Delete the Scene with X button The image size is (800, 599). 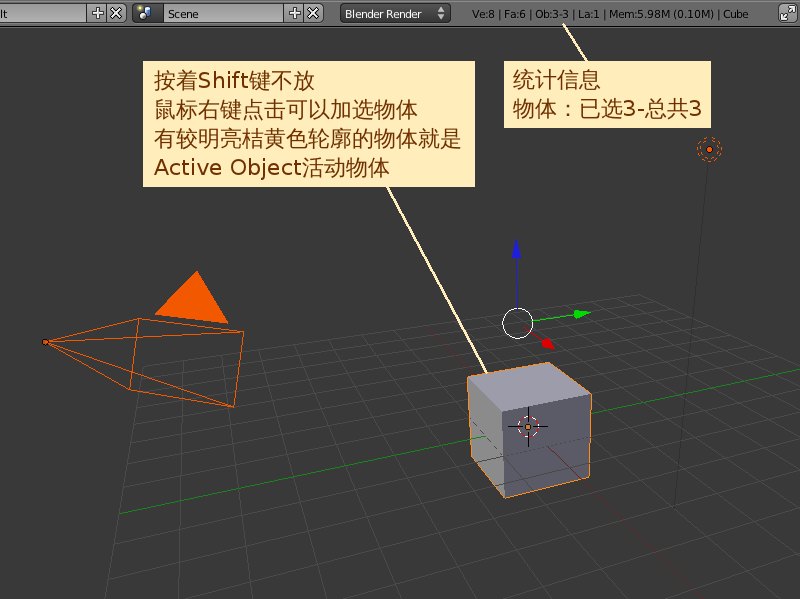pyautogui.click(x=313, y=13)
